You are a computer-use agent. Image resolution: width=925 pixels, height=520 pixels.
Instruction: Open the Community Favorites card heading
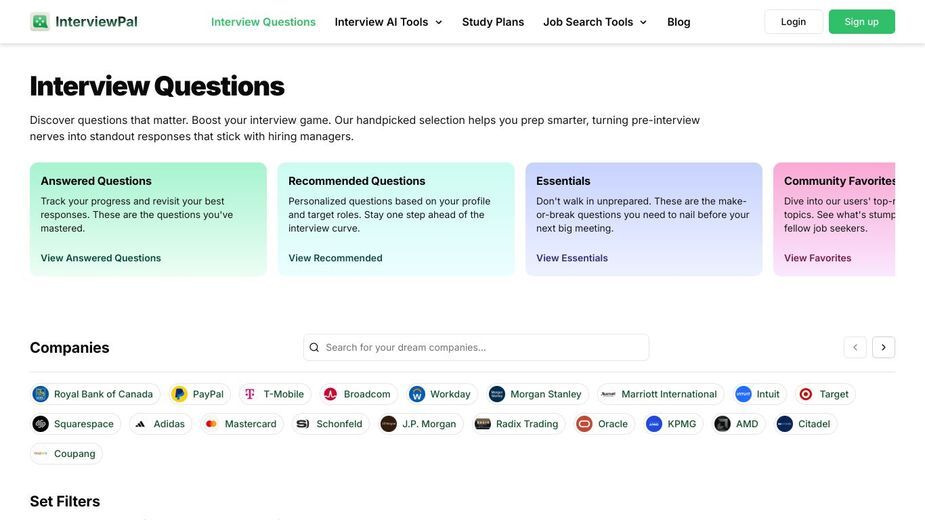click(x=839, y=181)
